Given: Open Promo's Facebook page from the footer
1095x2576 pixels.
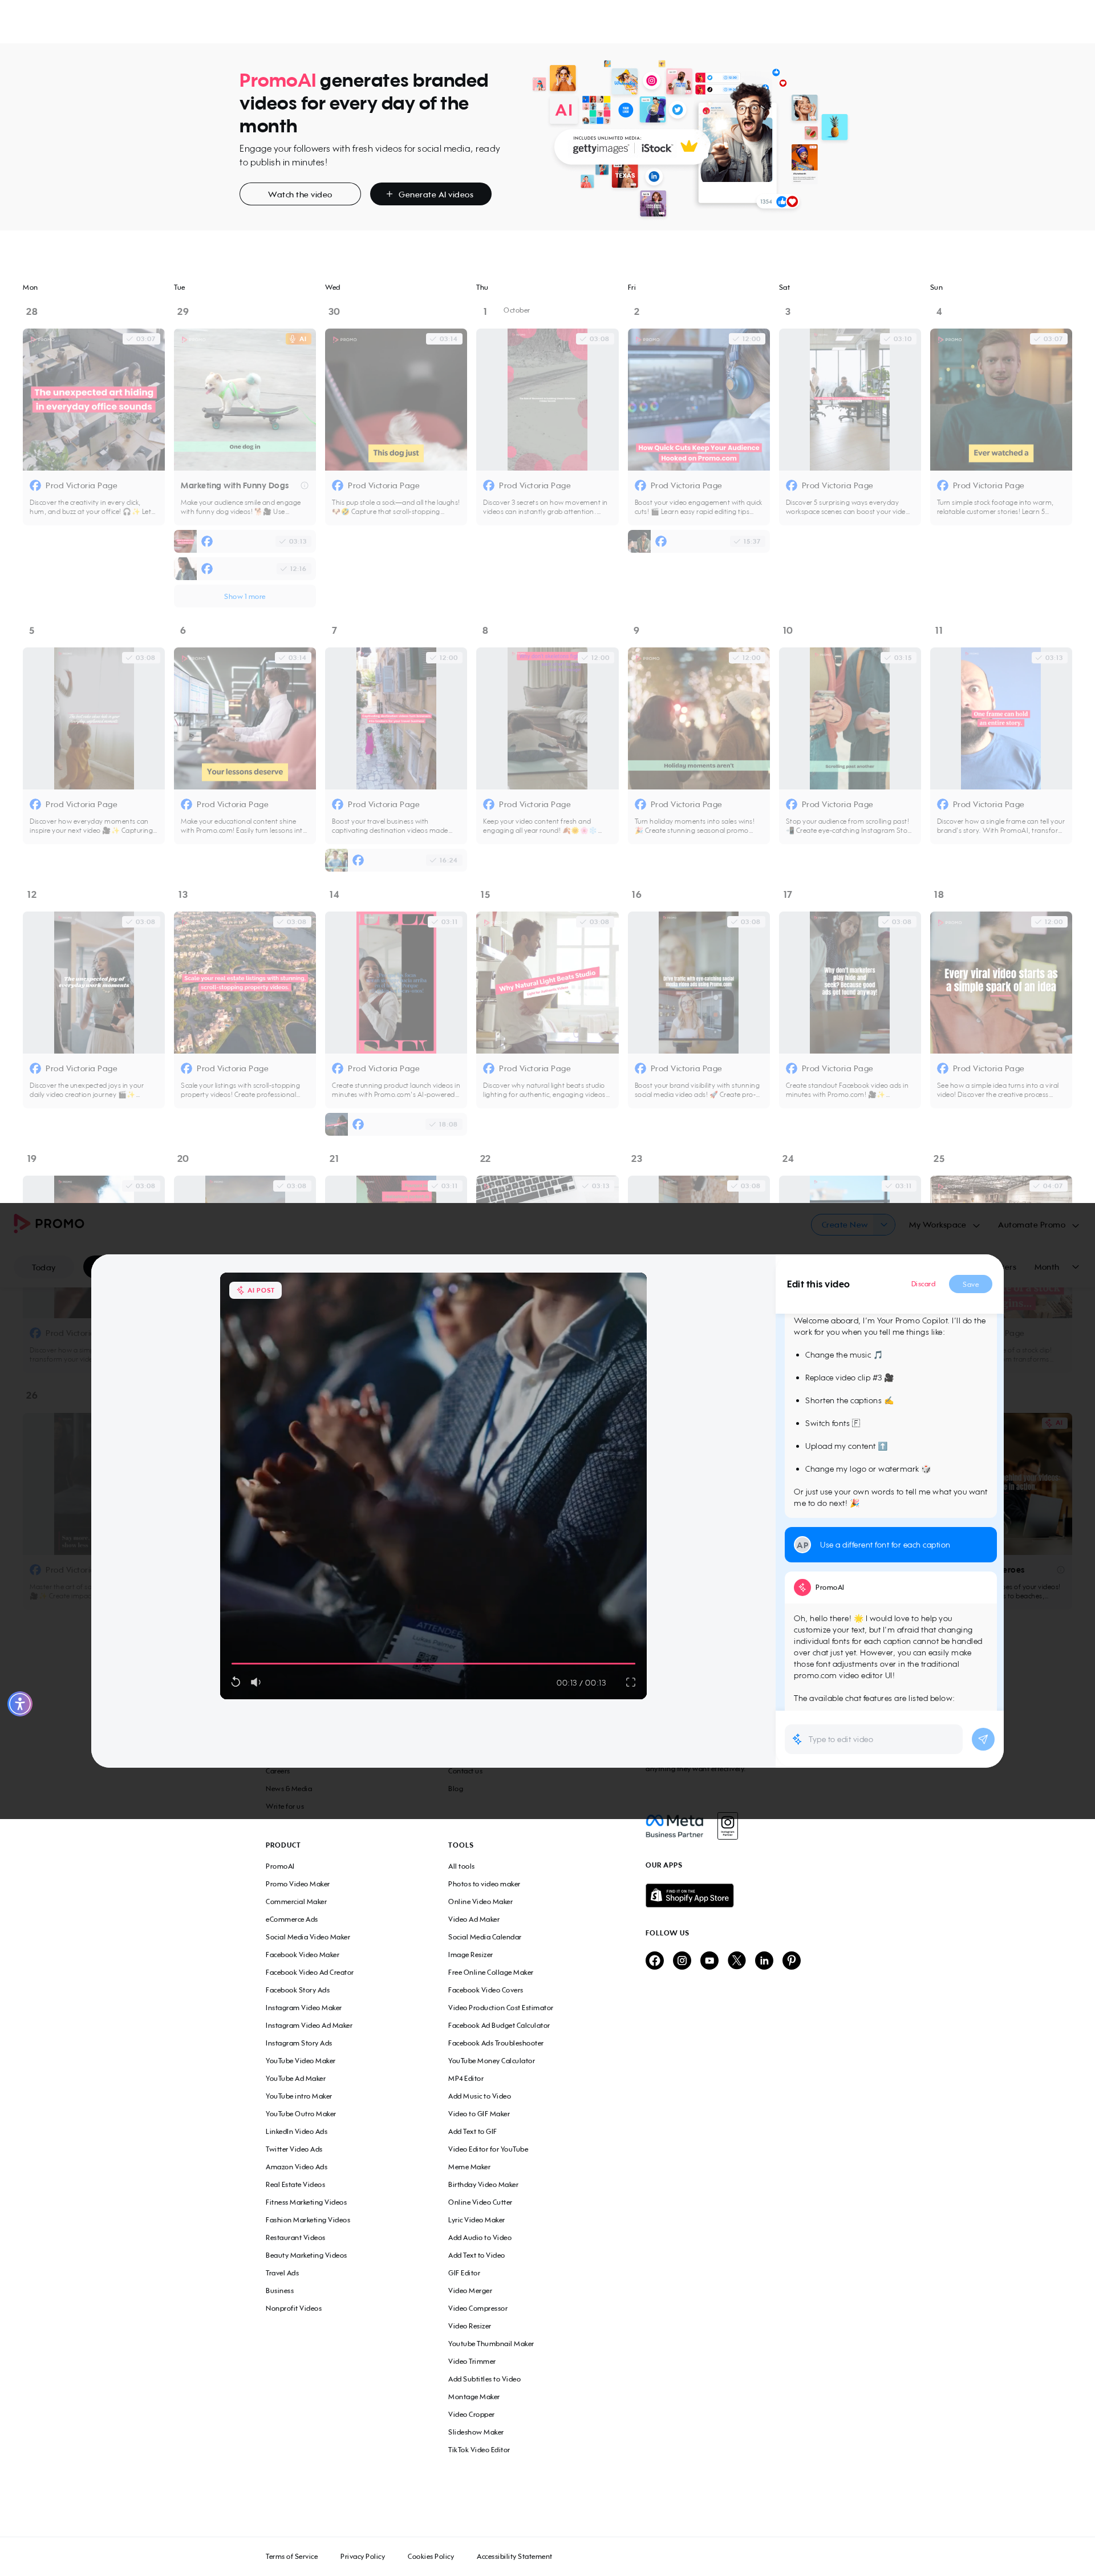Looking at the screenshot, I should click(x=654, y=1960).
